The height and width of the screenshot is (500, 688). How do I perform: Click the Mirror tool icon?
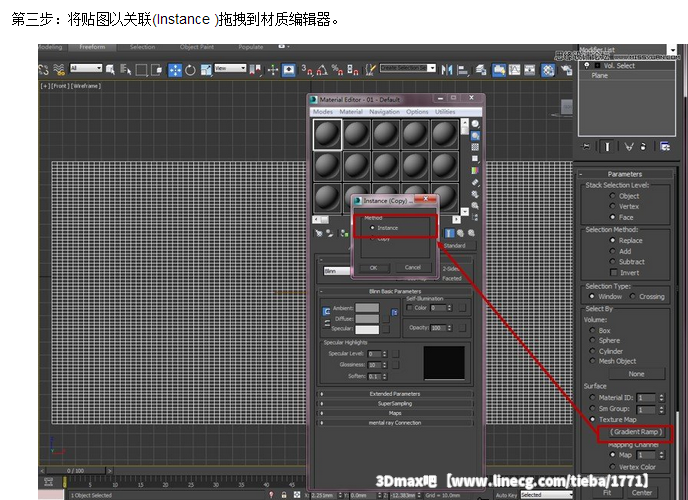(x=447, y=70)
